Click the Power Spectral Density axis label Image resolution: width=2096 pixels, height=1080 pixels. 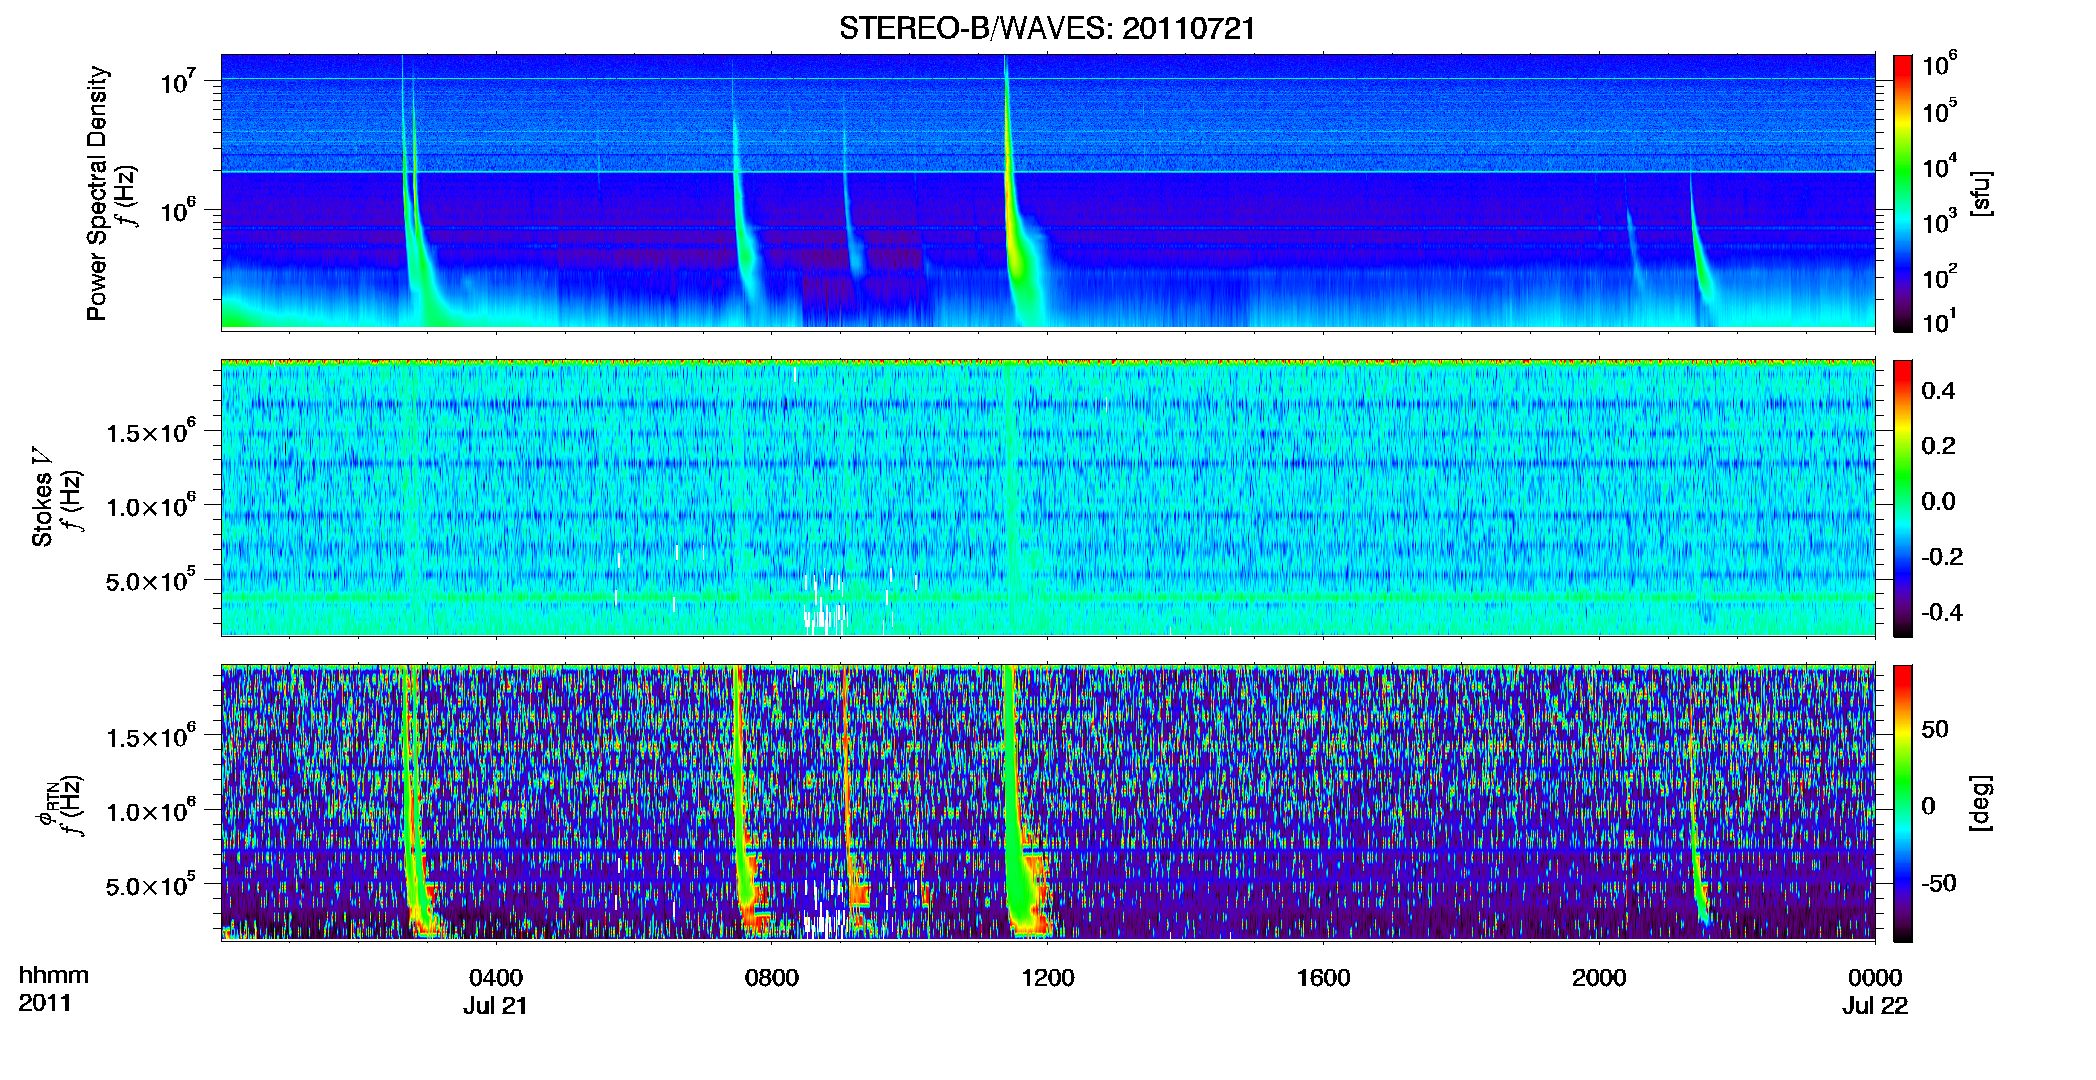(97, 193)
